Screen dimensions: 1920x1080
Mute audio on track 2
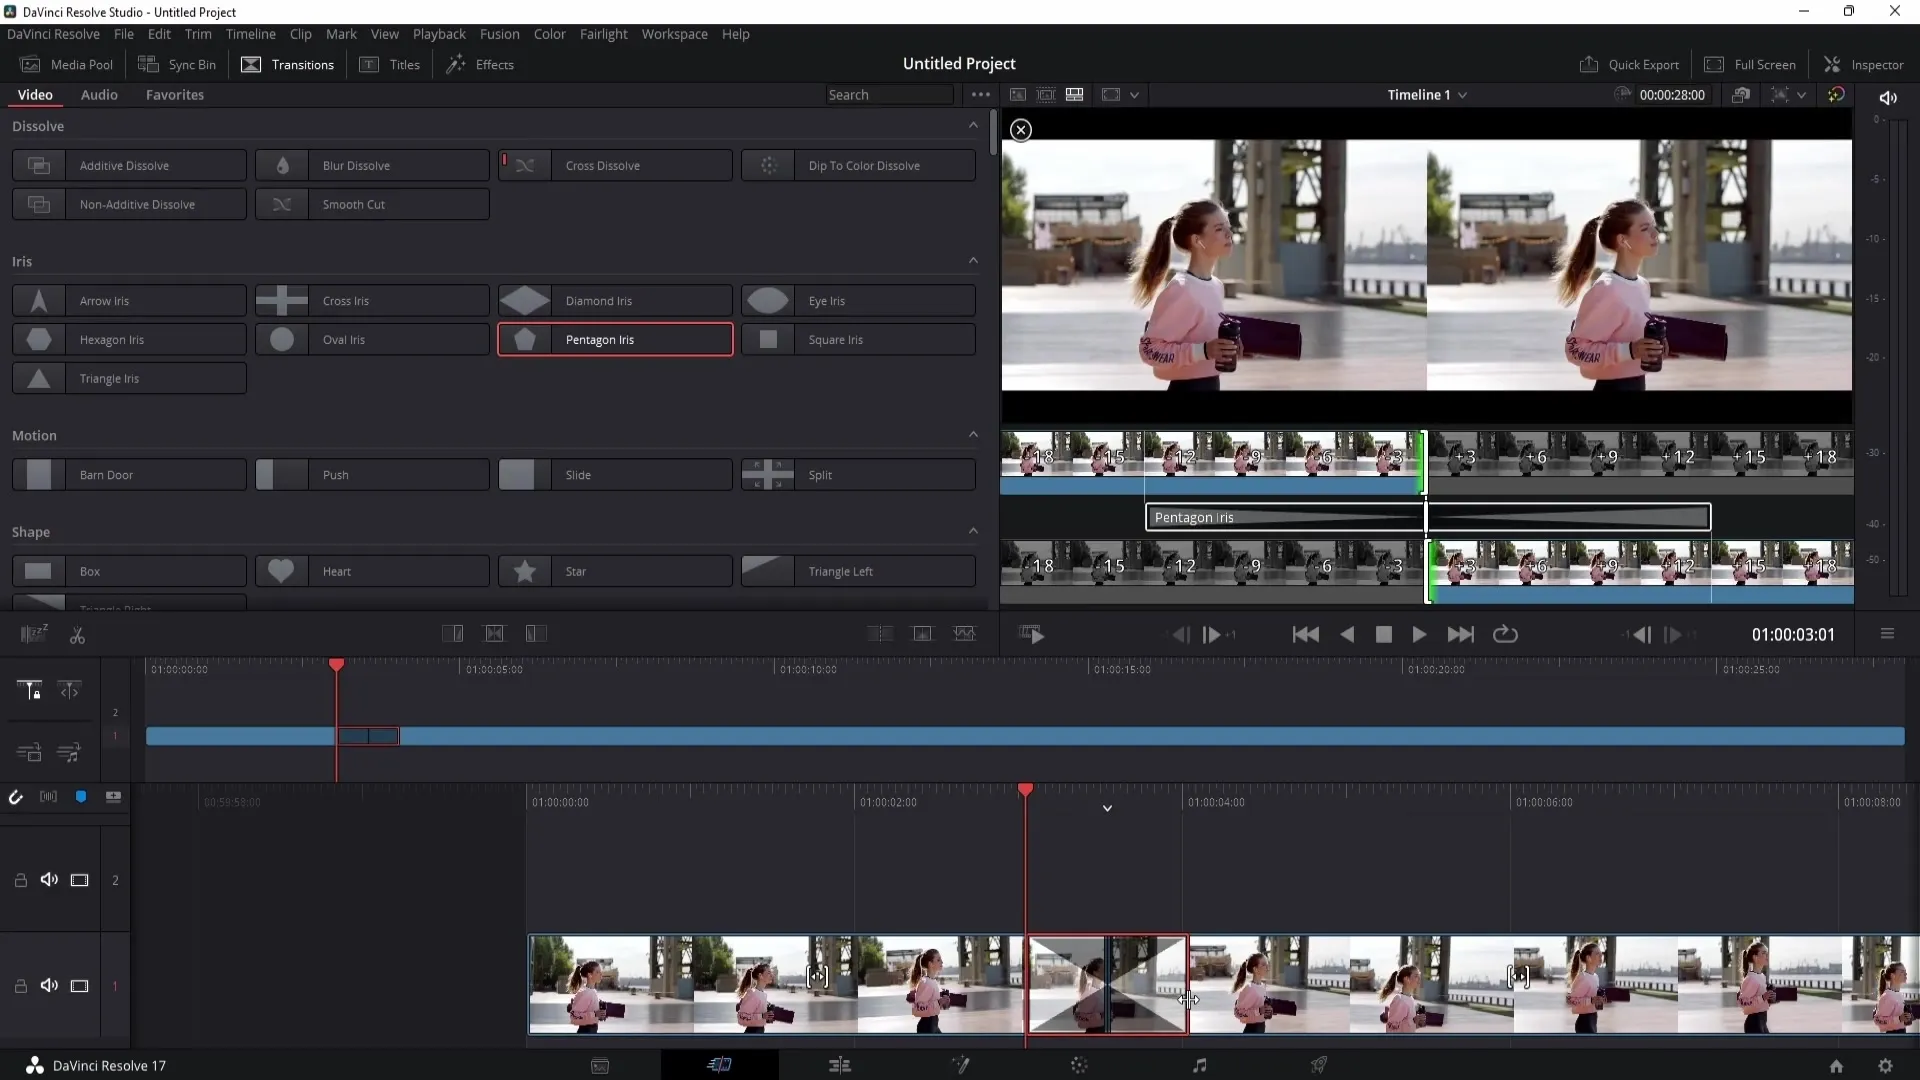pos(49,880)
